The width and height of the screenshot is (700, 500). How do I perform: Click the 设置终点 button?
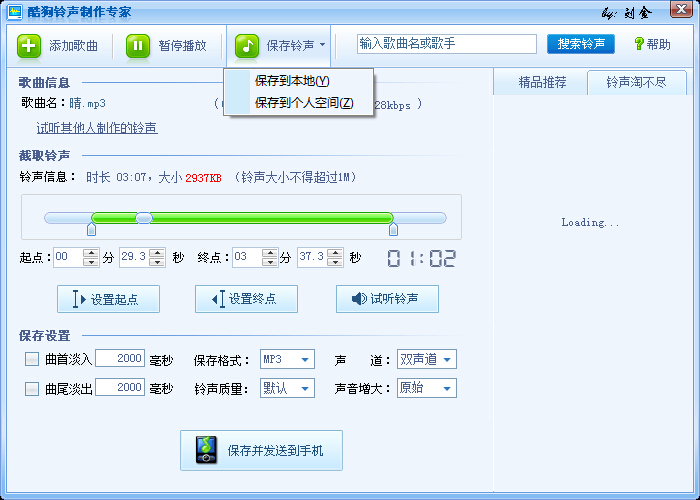coord(246,299)
